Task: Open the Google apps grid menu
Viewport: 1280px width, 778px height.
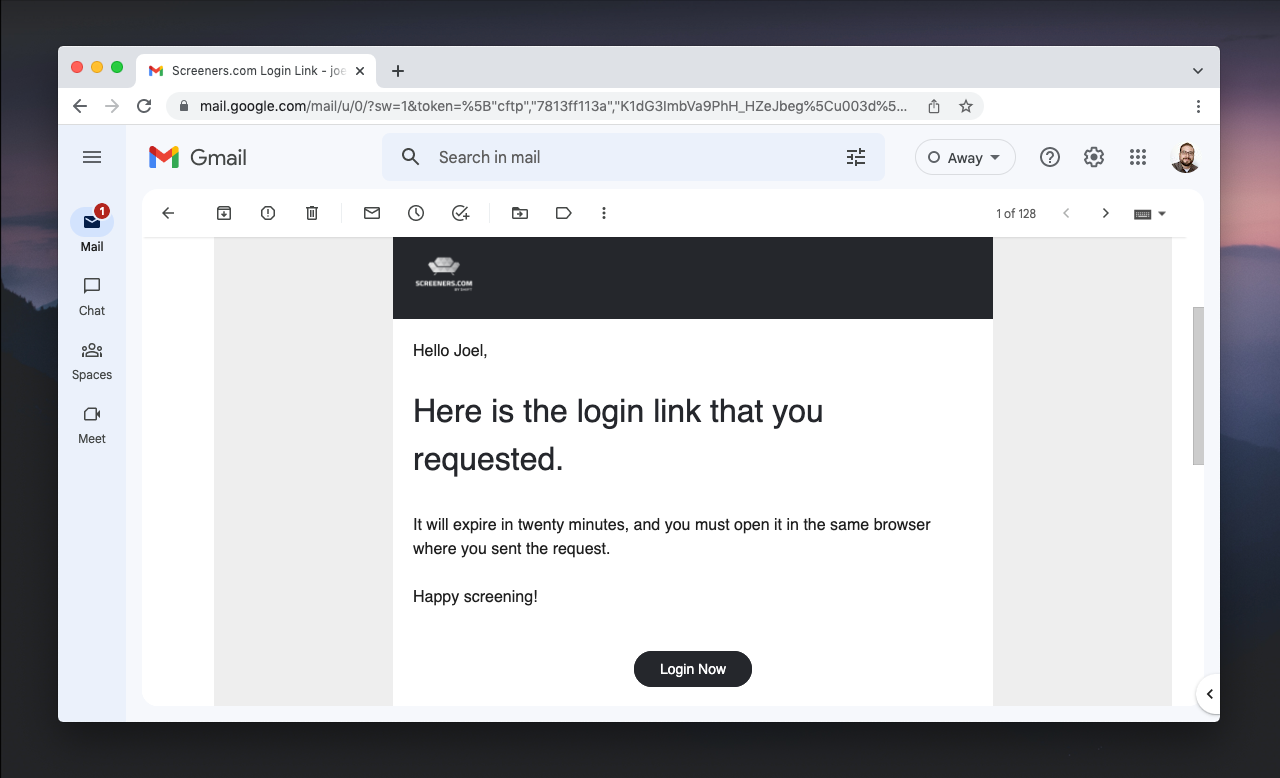Action: pyautogui.click(x=1137, y=157)
